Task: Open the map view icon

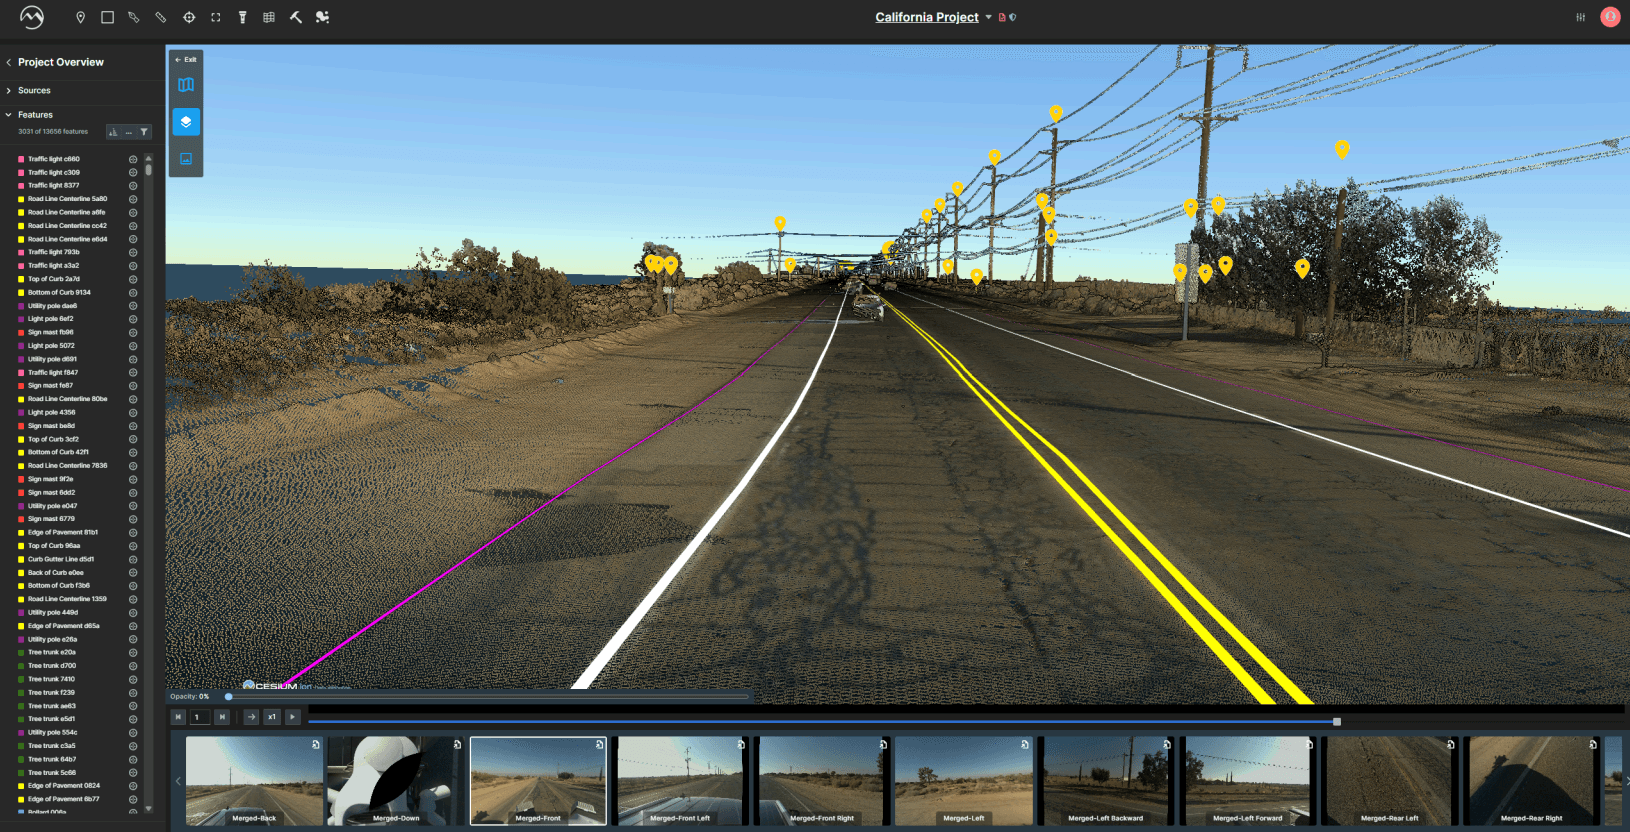Action: tap(186, 85)
